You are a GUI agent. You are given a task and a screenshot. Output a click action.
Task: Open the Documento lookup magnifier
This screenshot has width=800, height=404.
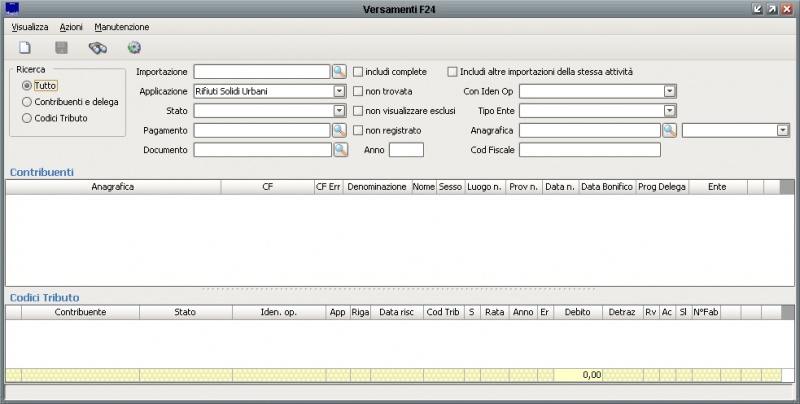pyautogui.click(x=339, y=150)
